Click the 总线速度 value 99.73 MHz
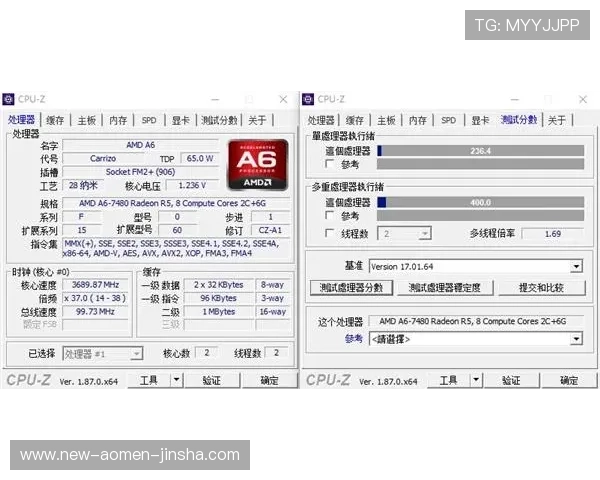 tap(95, 312)
